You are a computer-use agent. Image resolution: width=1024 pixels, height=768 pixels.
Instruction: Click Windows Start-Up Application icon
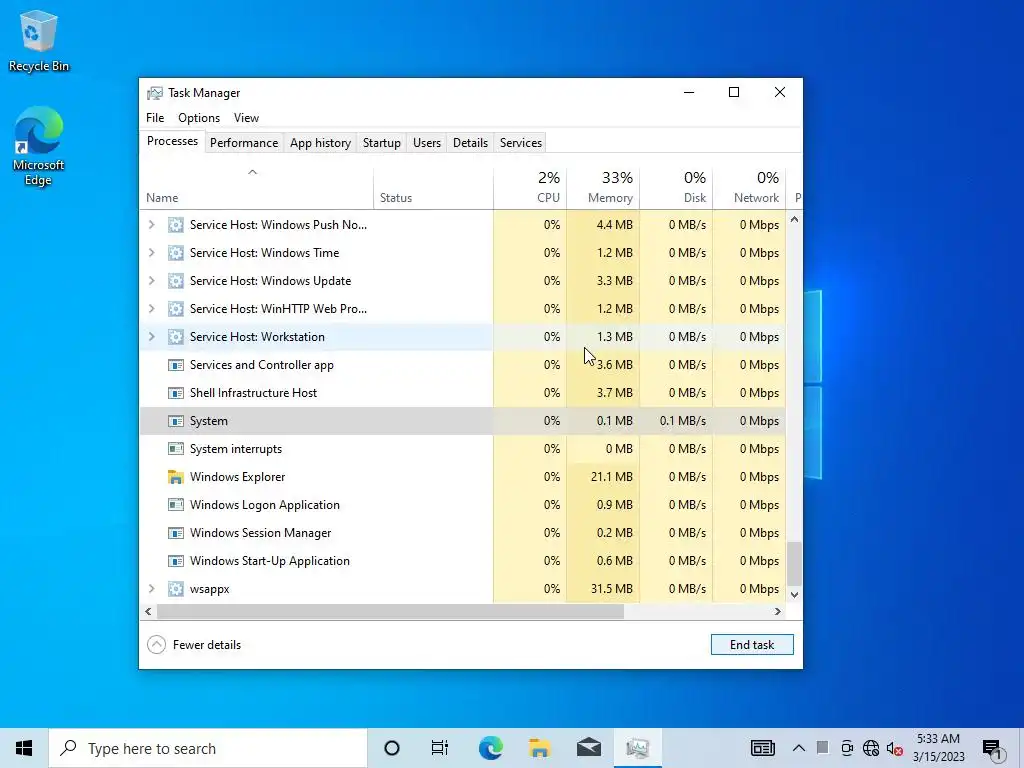click(176, 561)
